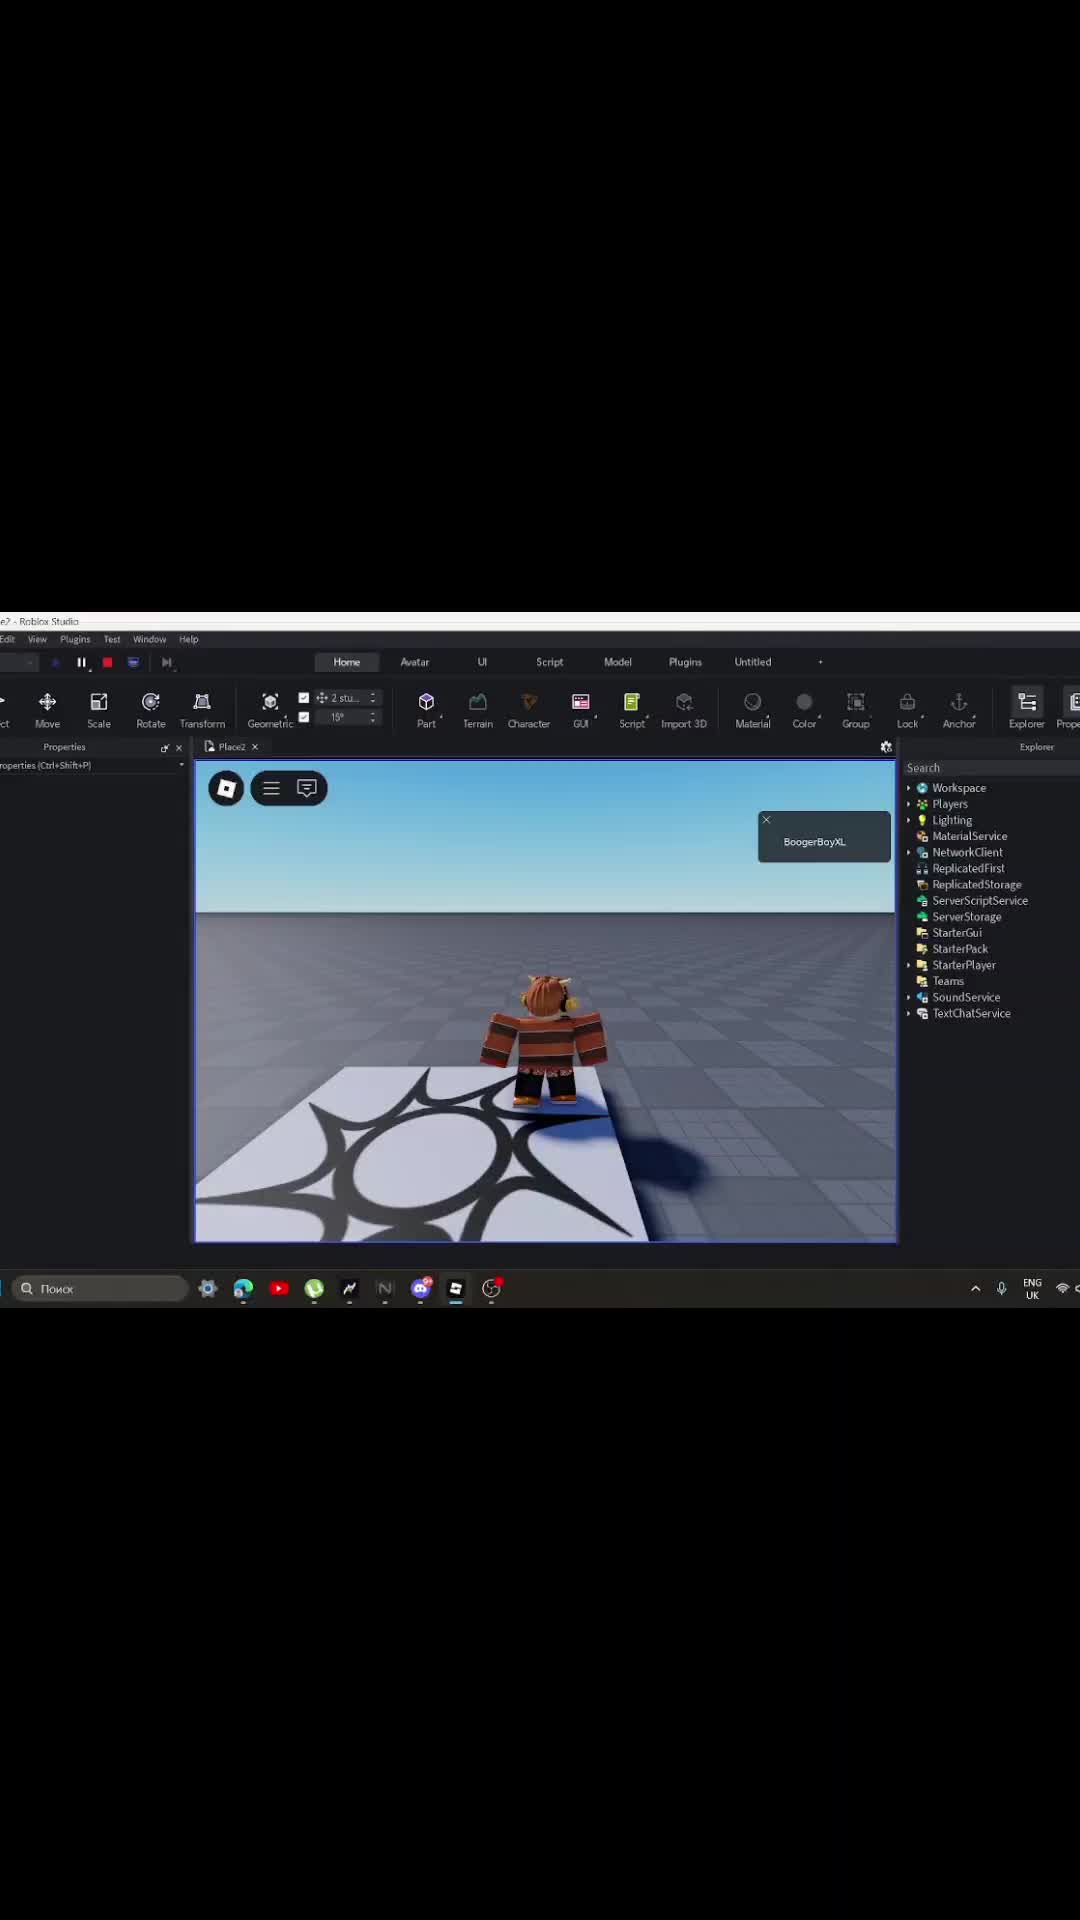Open the Color picker tool

pyautogui.click(x=804, y=710)
